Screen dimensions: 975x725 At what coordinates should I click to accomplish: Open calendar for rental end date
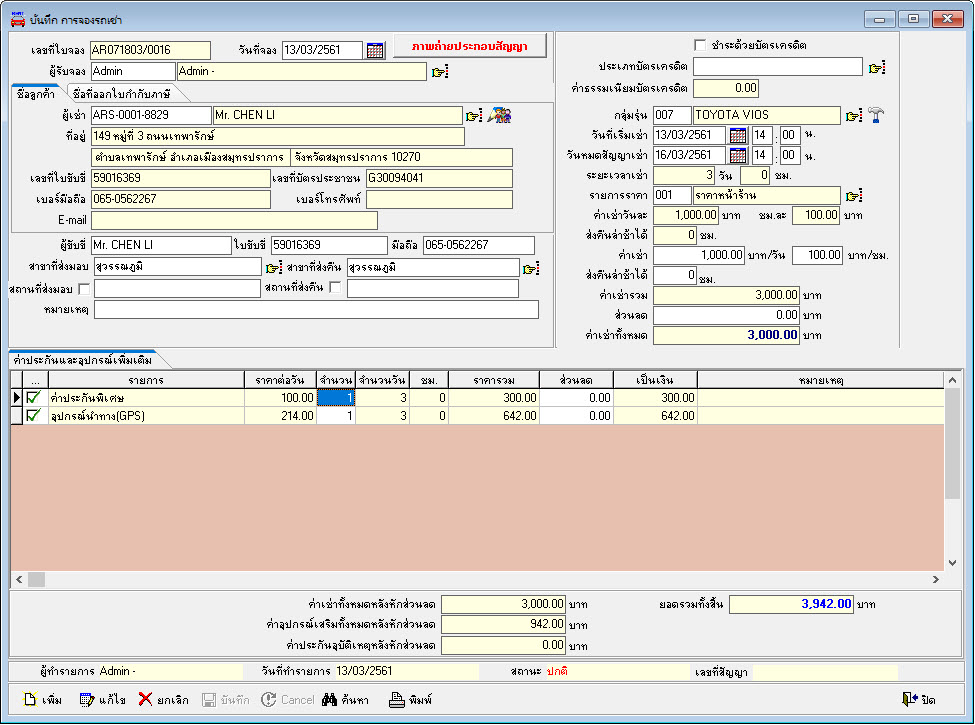click(738, 155)
